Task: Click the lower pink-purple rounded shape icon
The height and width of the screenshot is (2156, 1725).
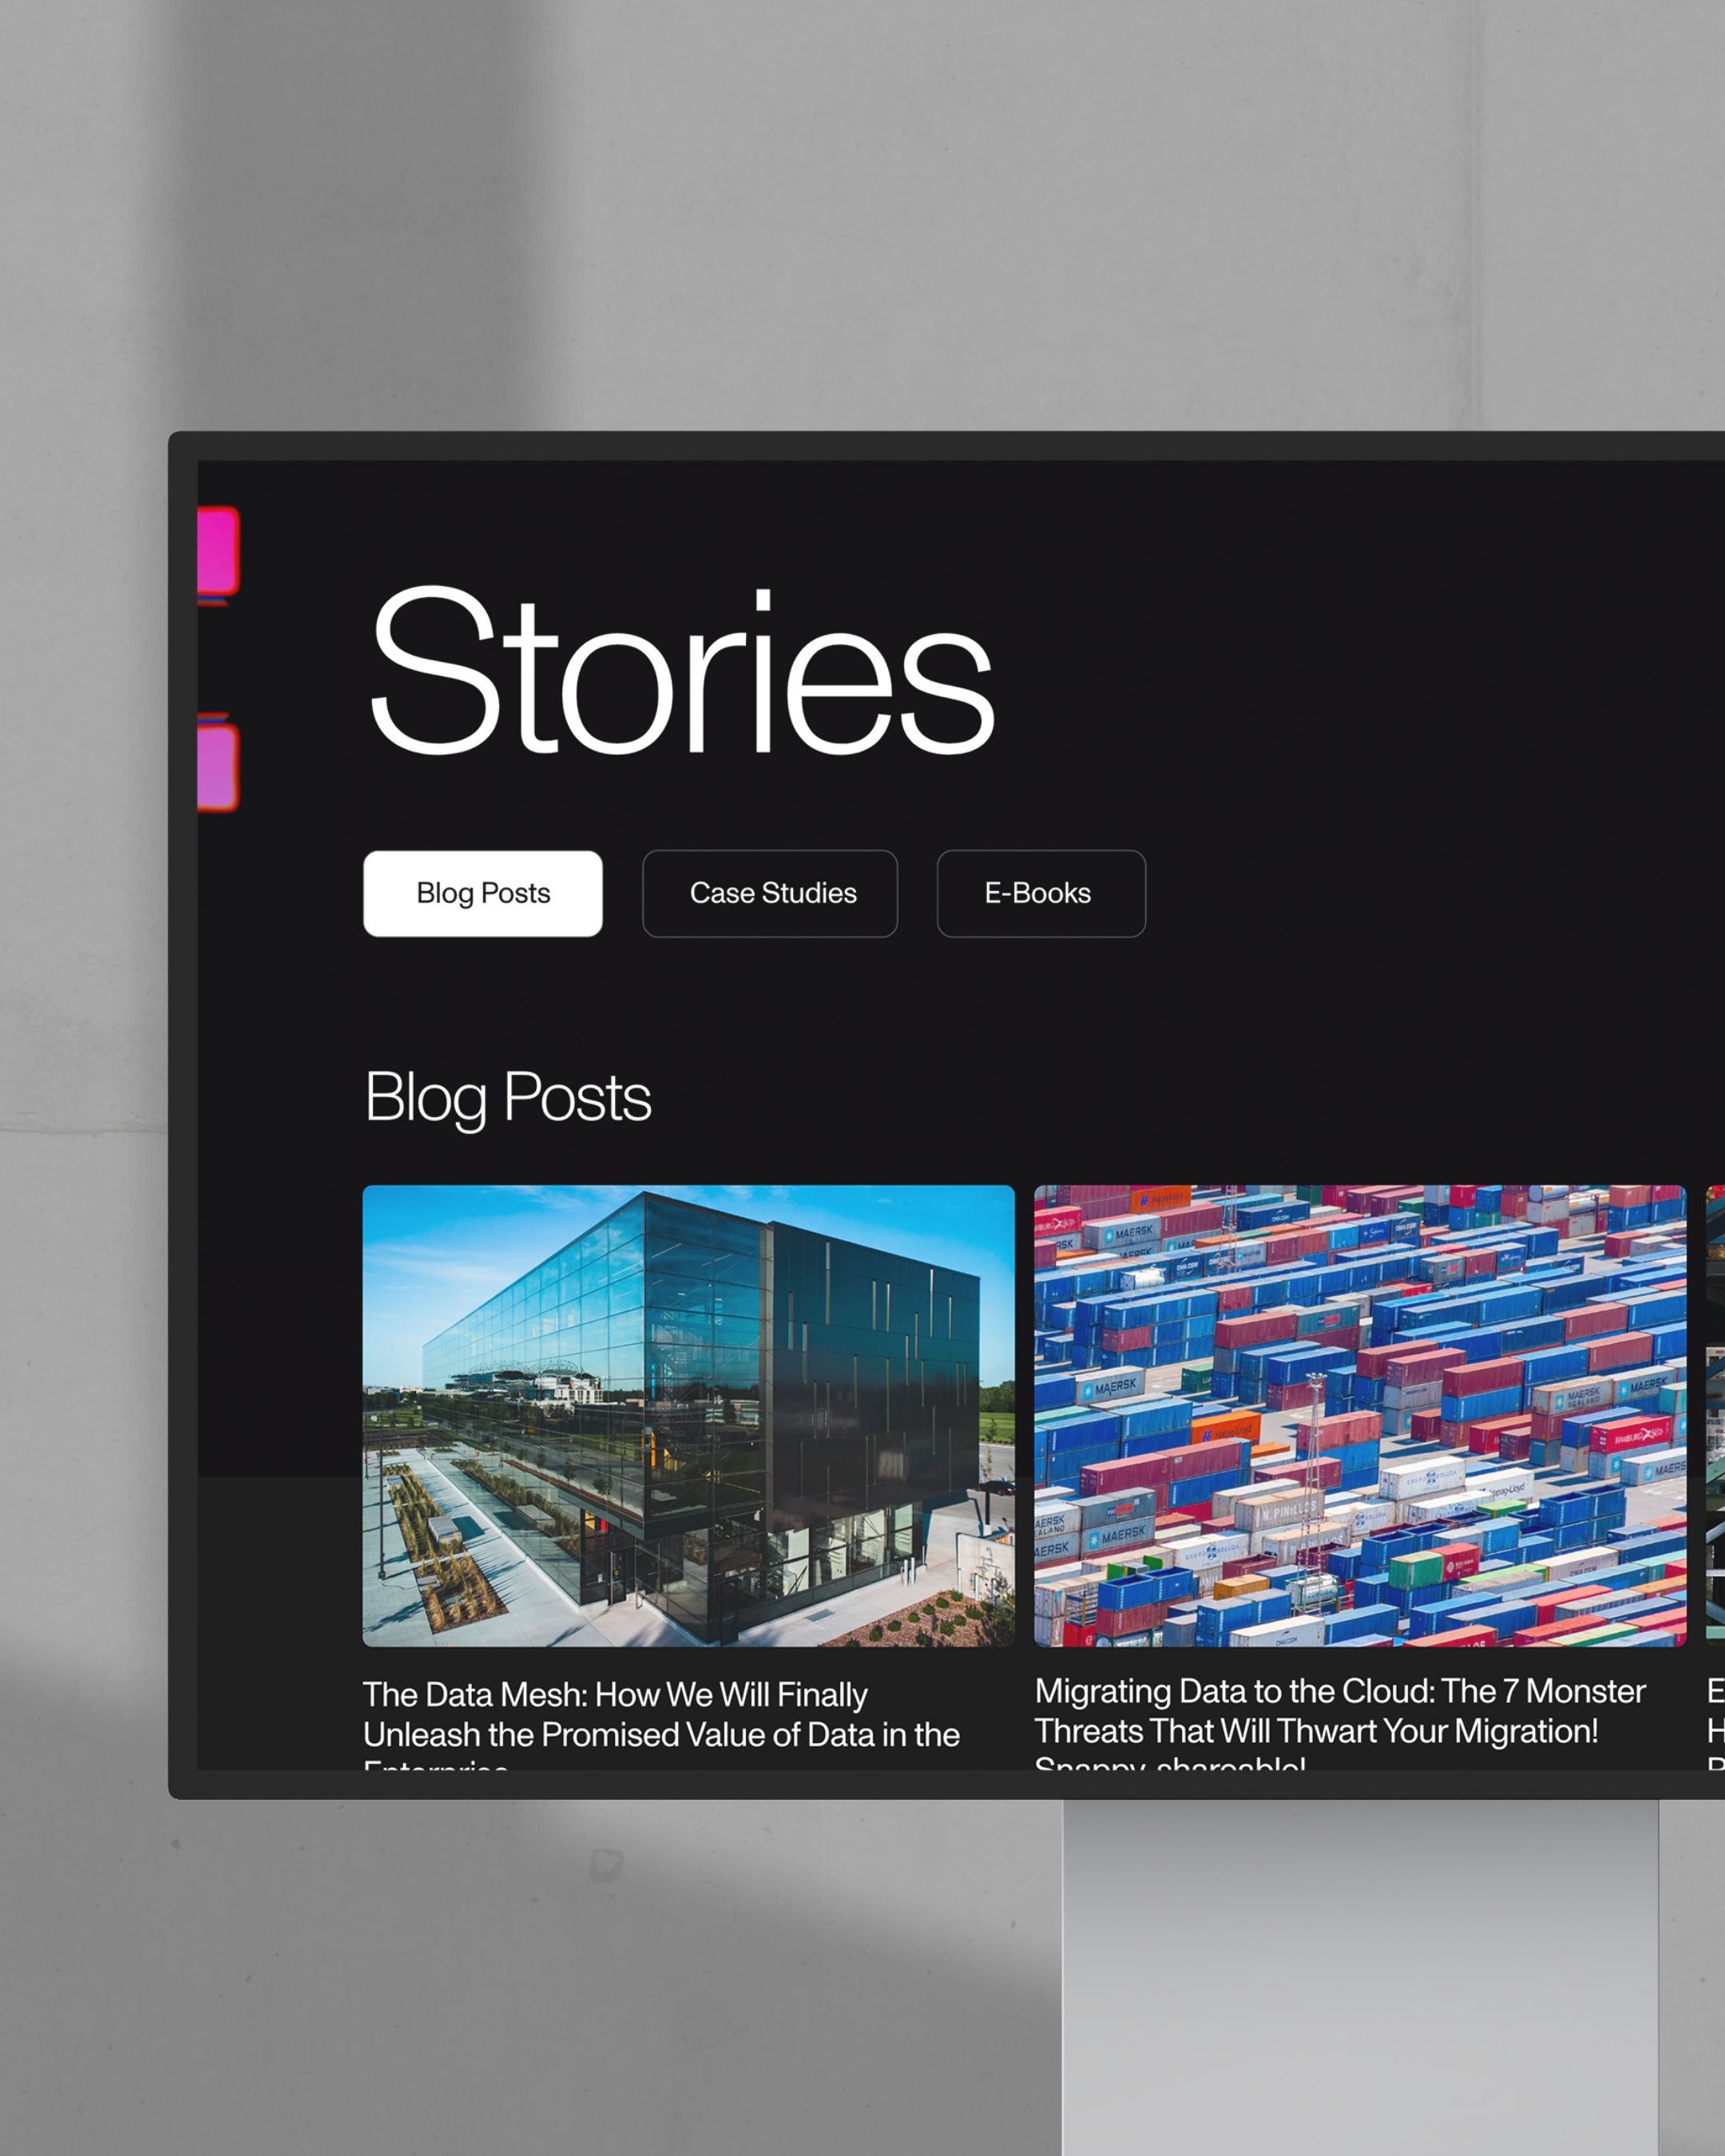Action: [218, 768]
